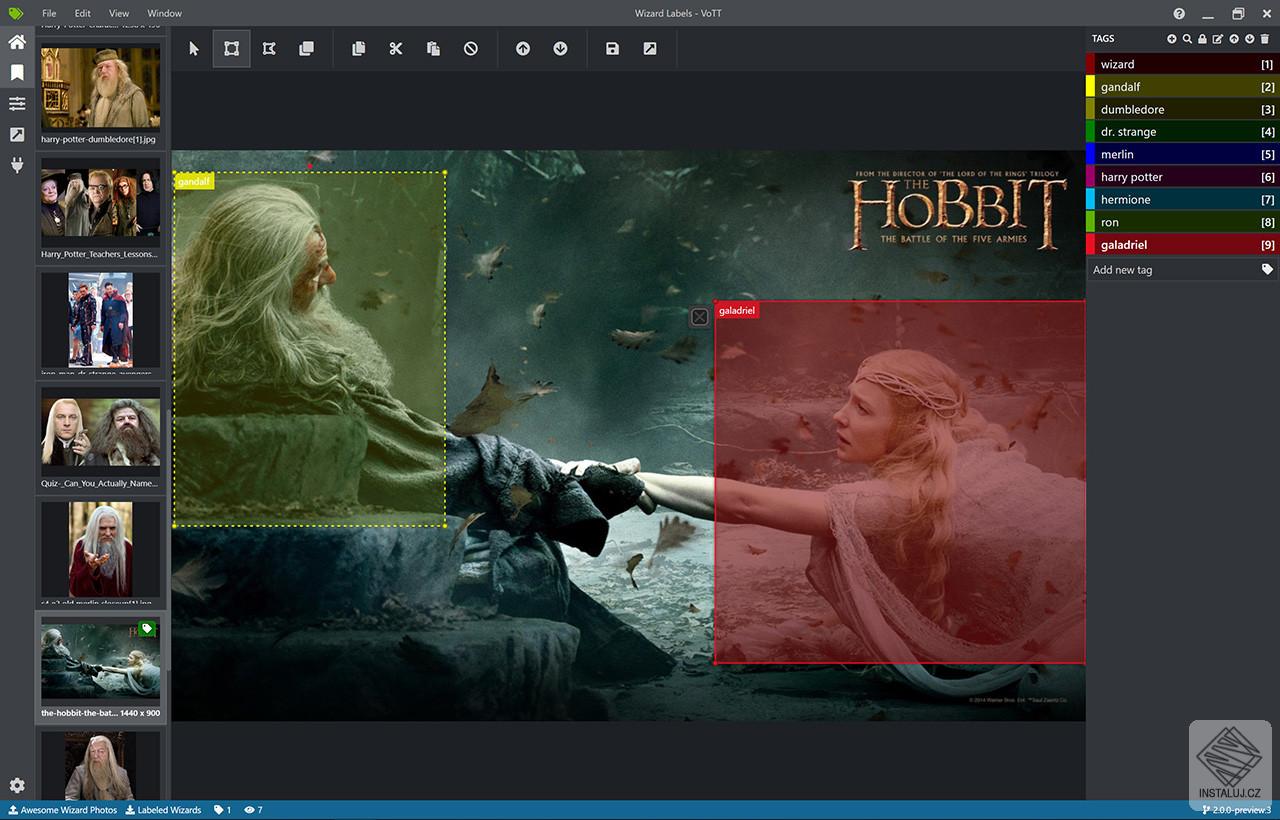Click VoTT logo icon in title bar
Viewport: 1280px width, 820px height.
click(x=16, y=13)
